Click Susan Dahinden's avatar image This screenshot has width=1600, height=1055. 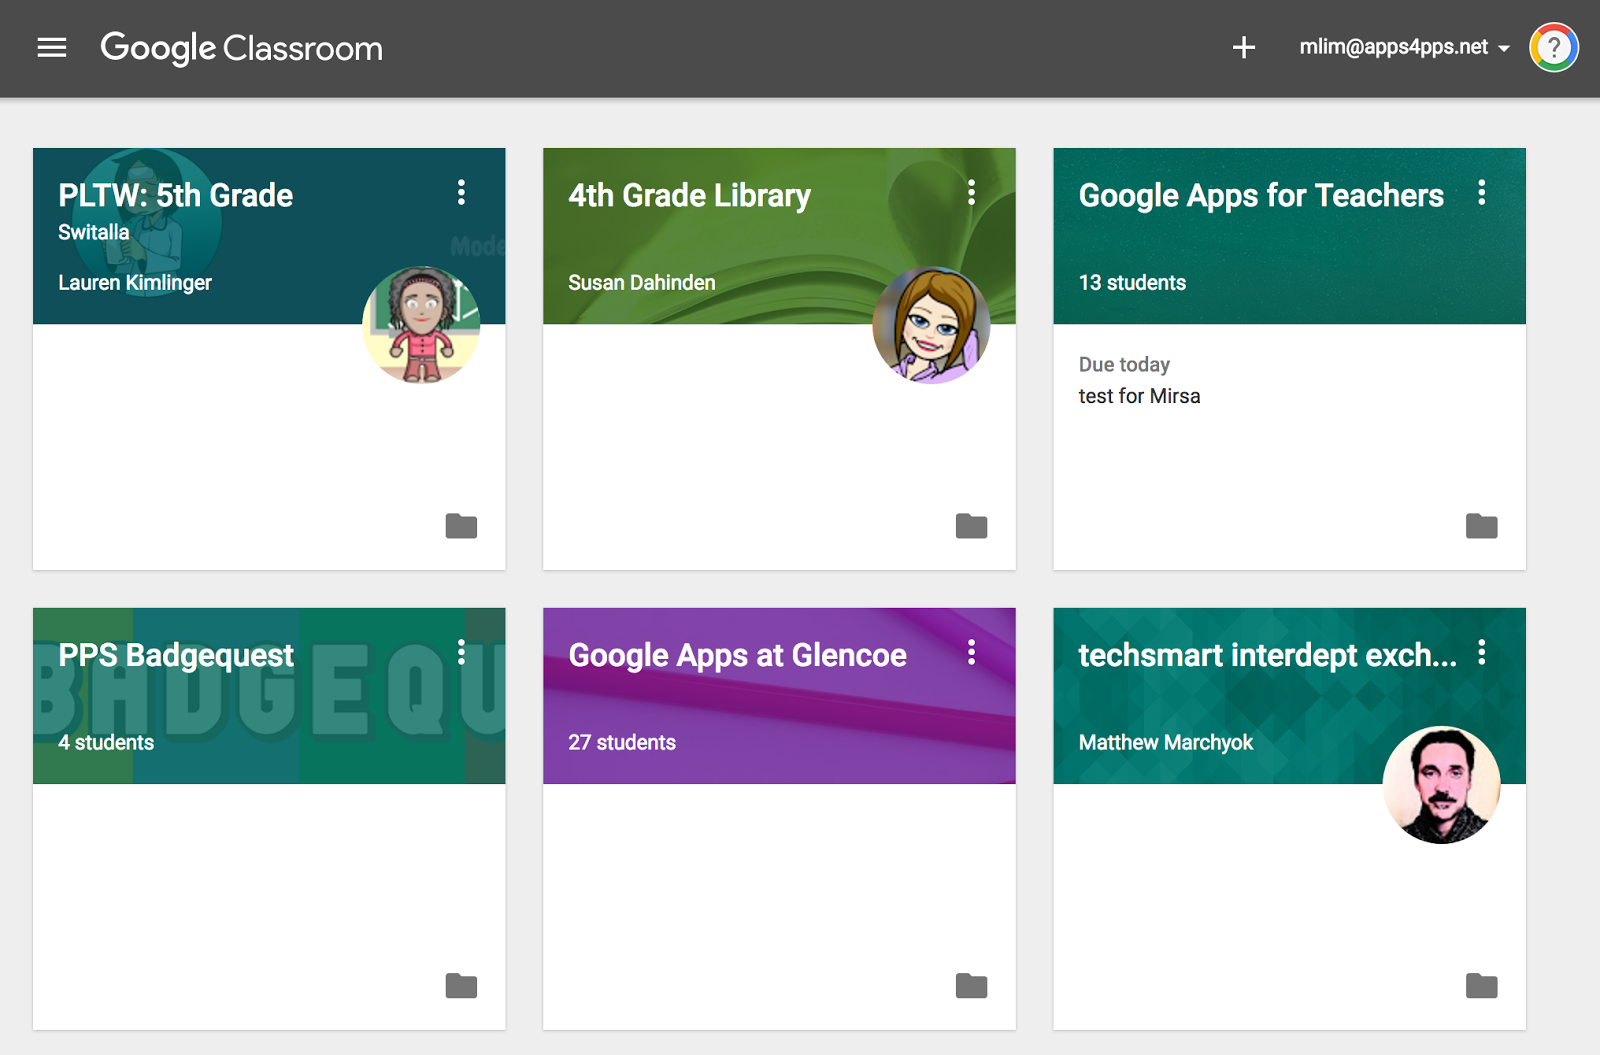point(931,324)
